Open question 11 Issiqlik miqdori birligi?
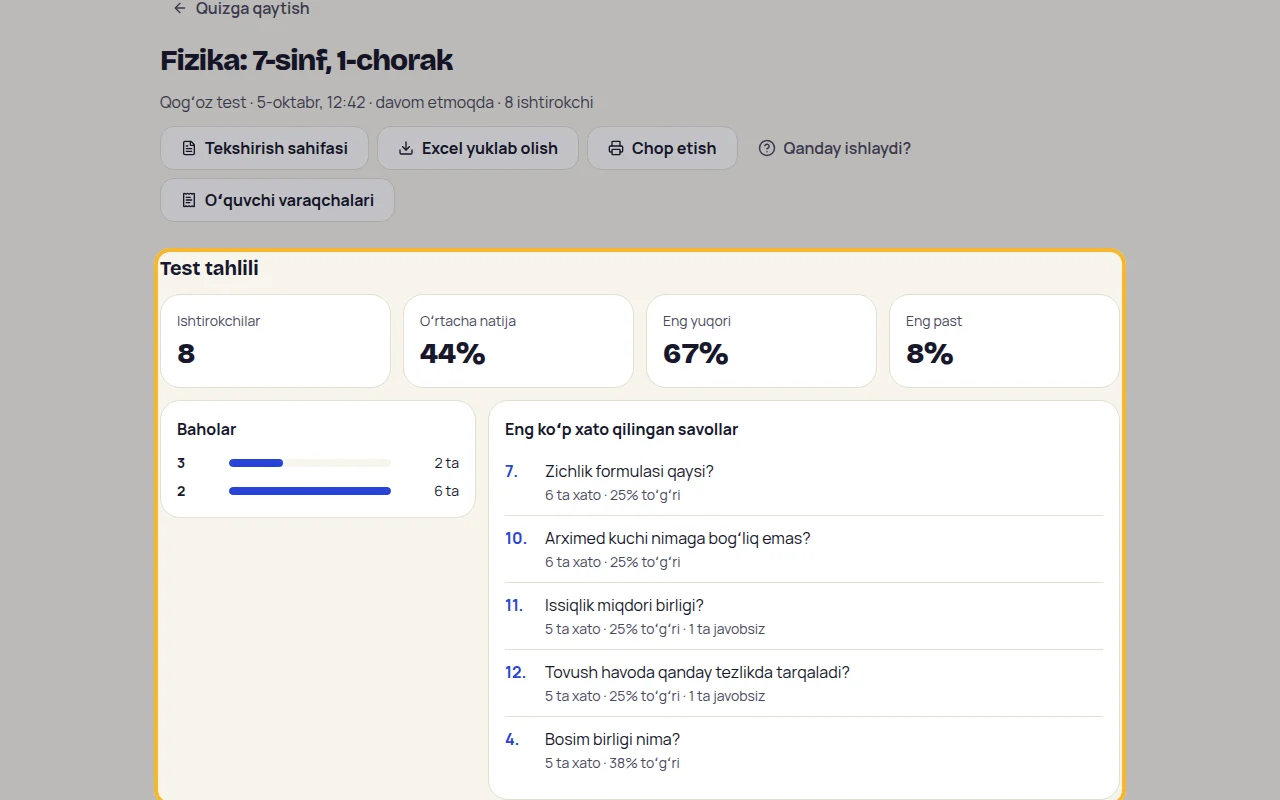The width and height of the screenshot is (1280, 800). (804, 616)
